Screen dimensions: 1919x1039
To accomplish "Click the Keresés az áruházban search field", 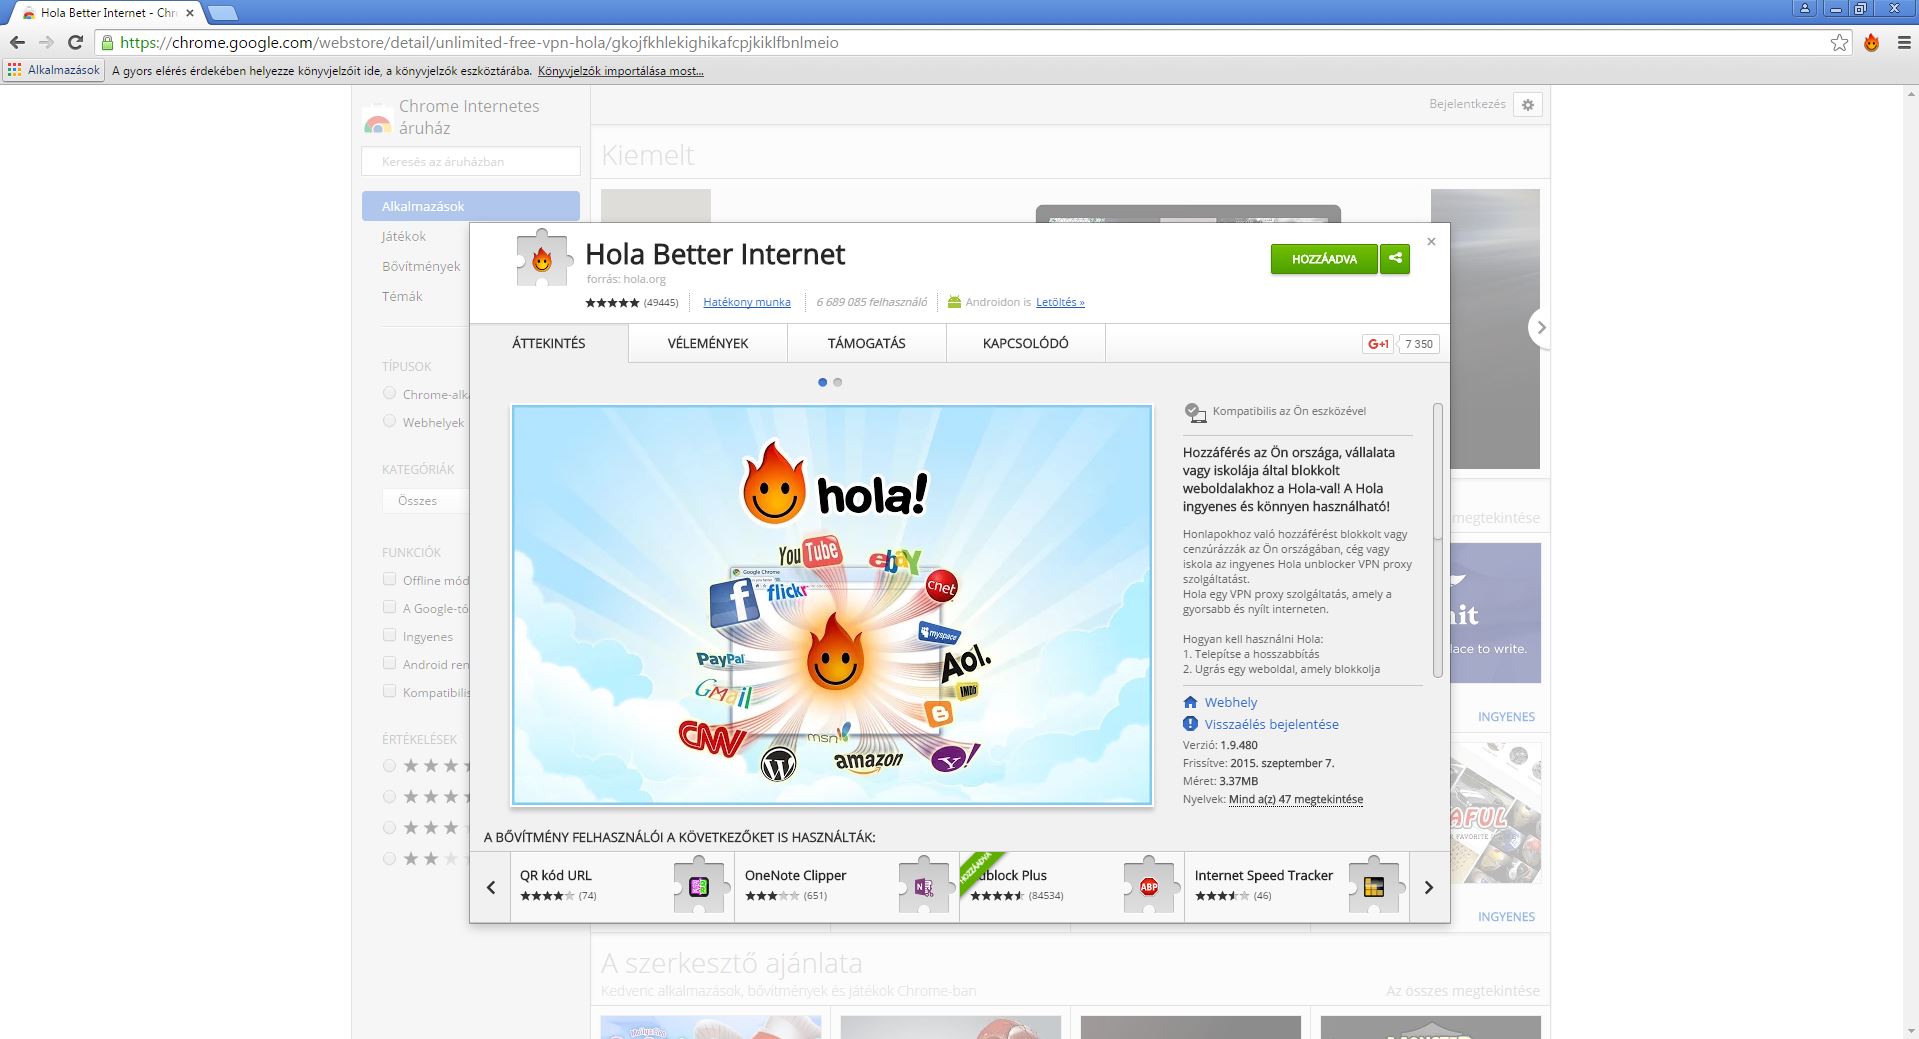I will point(471,161).
